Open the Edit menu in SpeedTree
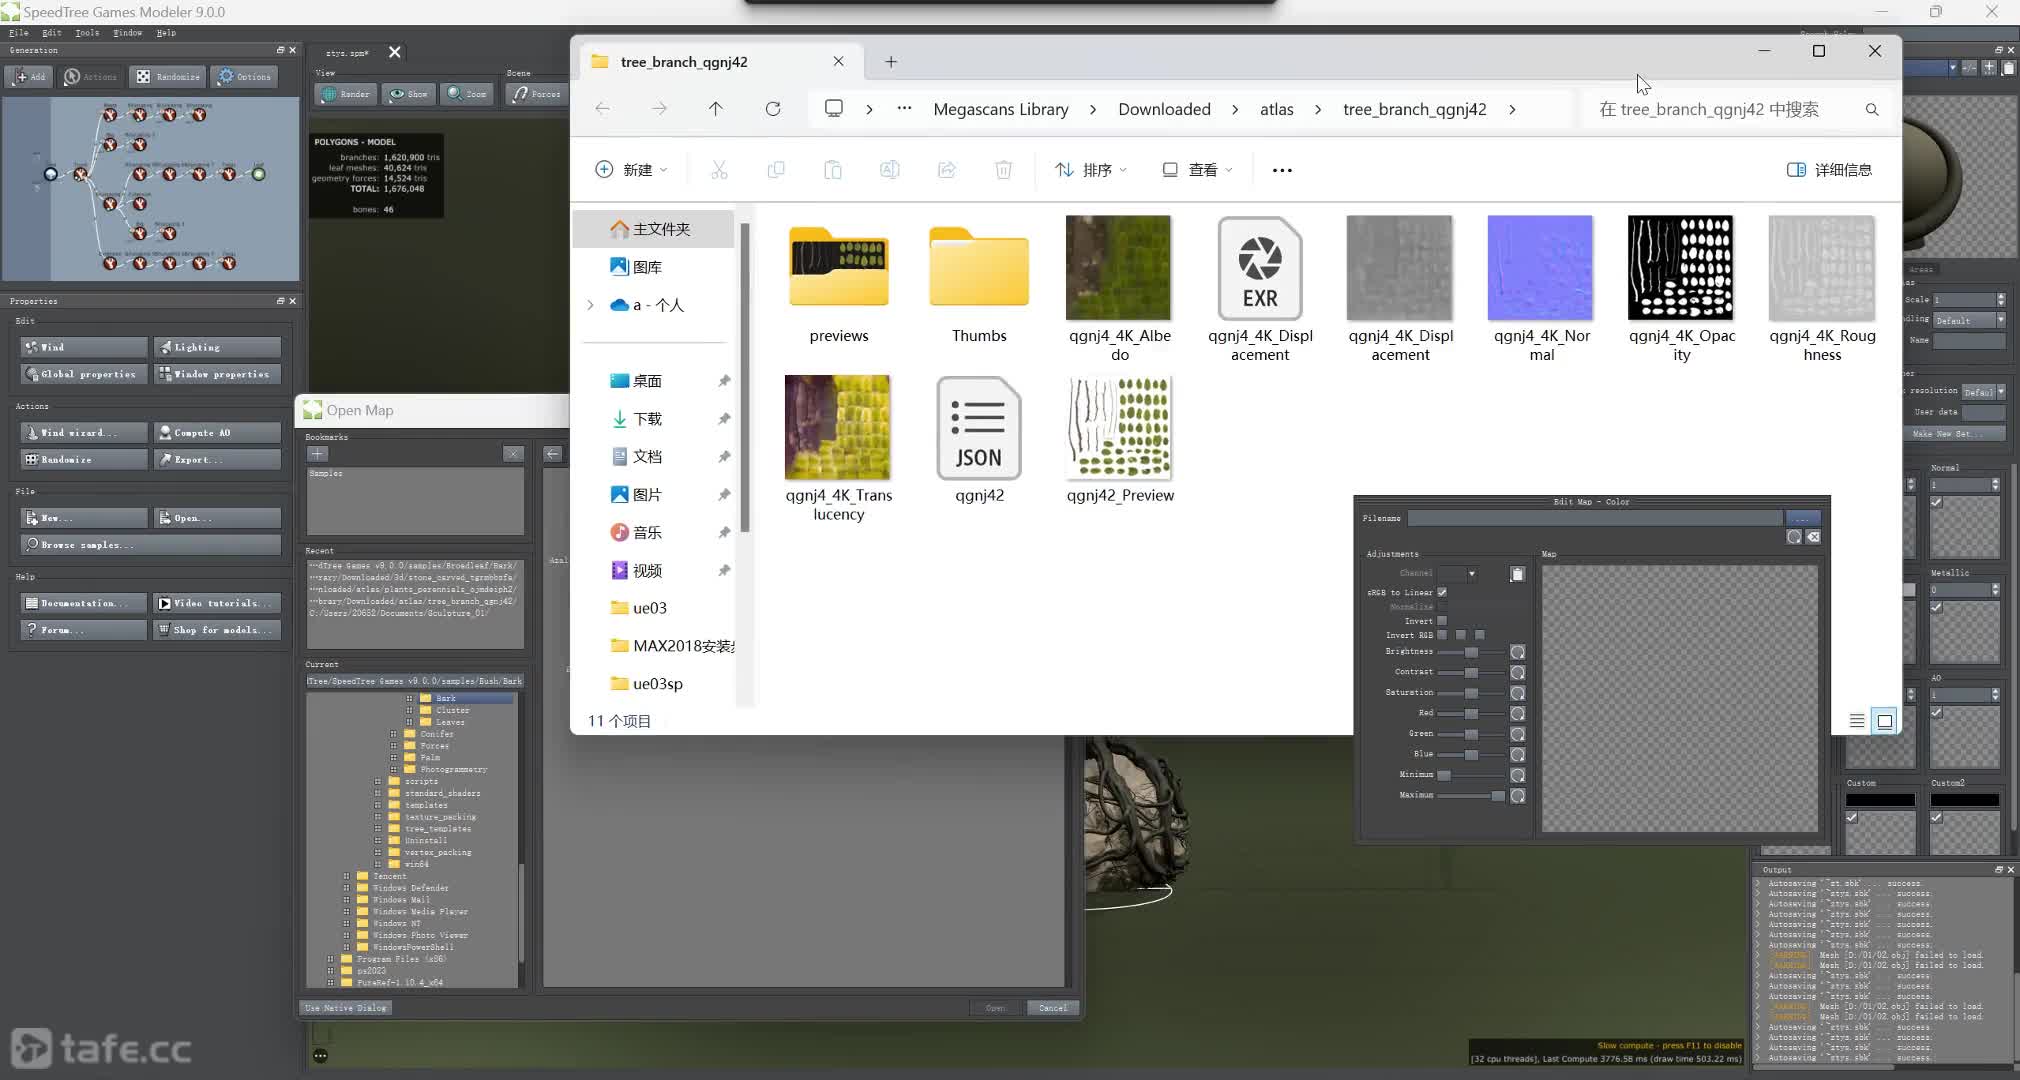The image size is (2020, 1080). [52, 33]
